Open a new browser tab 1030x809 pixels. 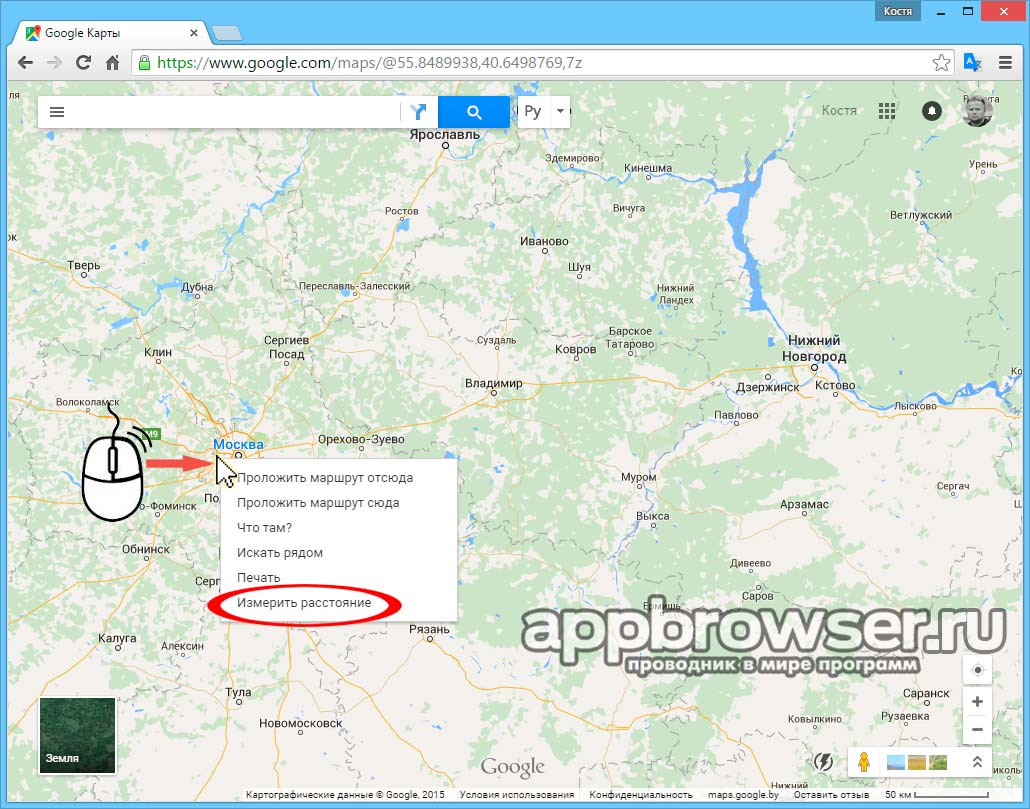tap(227, 33)
